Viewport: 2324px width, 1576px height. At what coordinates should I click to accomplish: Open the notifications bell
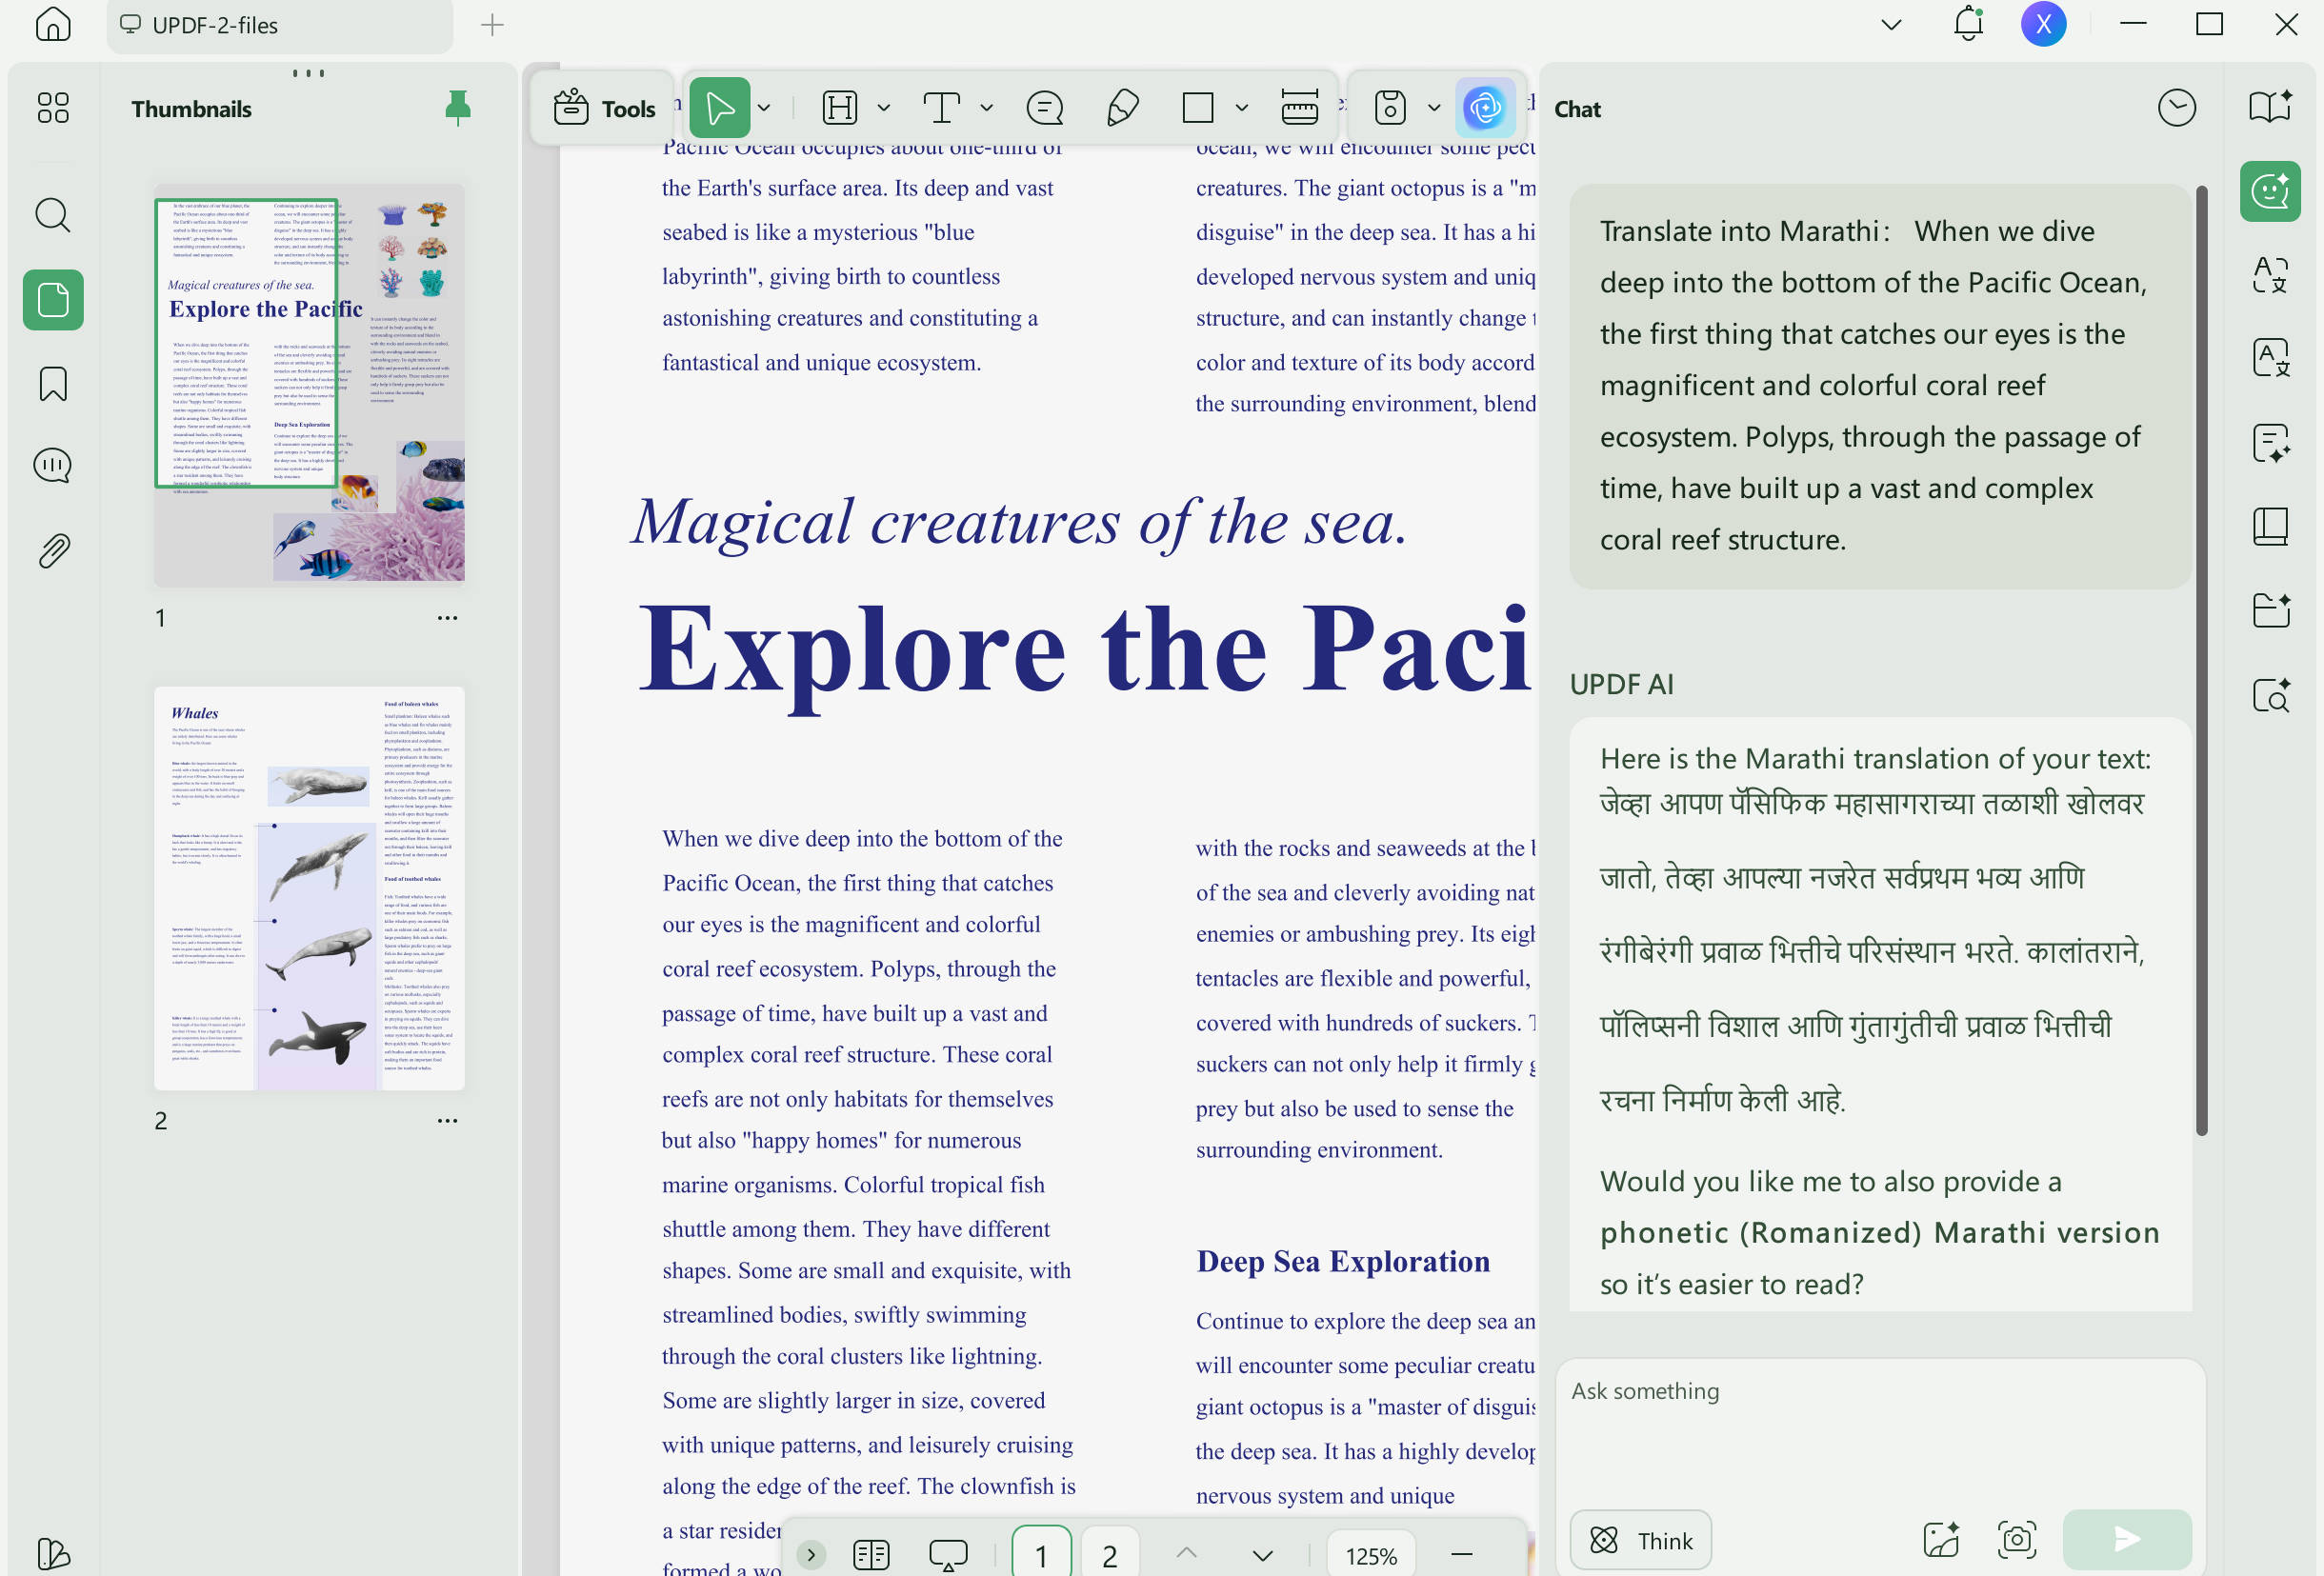[x=1967, y=24]
